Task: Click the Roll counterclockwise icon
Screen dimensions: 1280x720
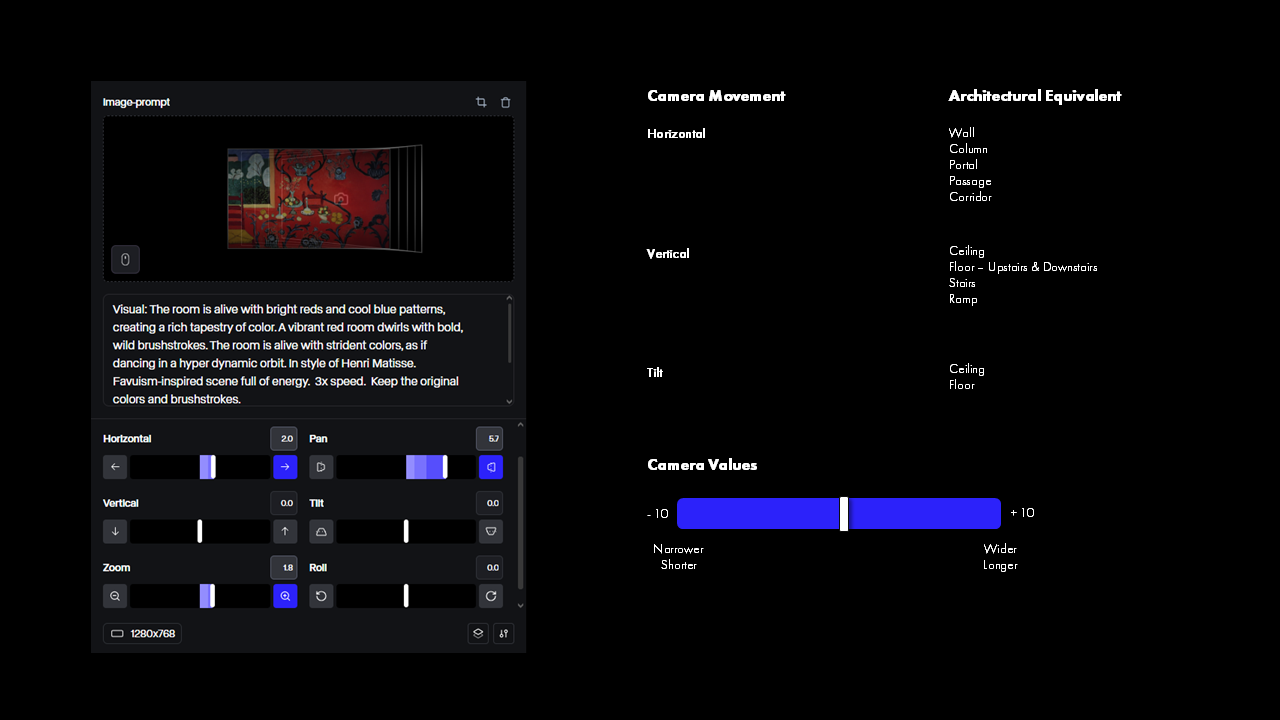Action: click(321, 596)
